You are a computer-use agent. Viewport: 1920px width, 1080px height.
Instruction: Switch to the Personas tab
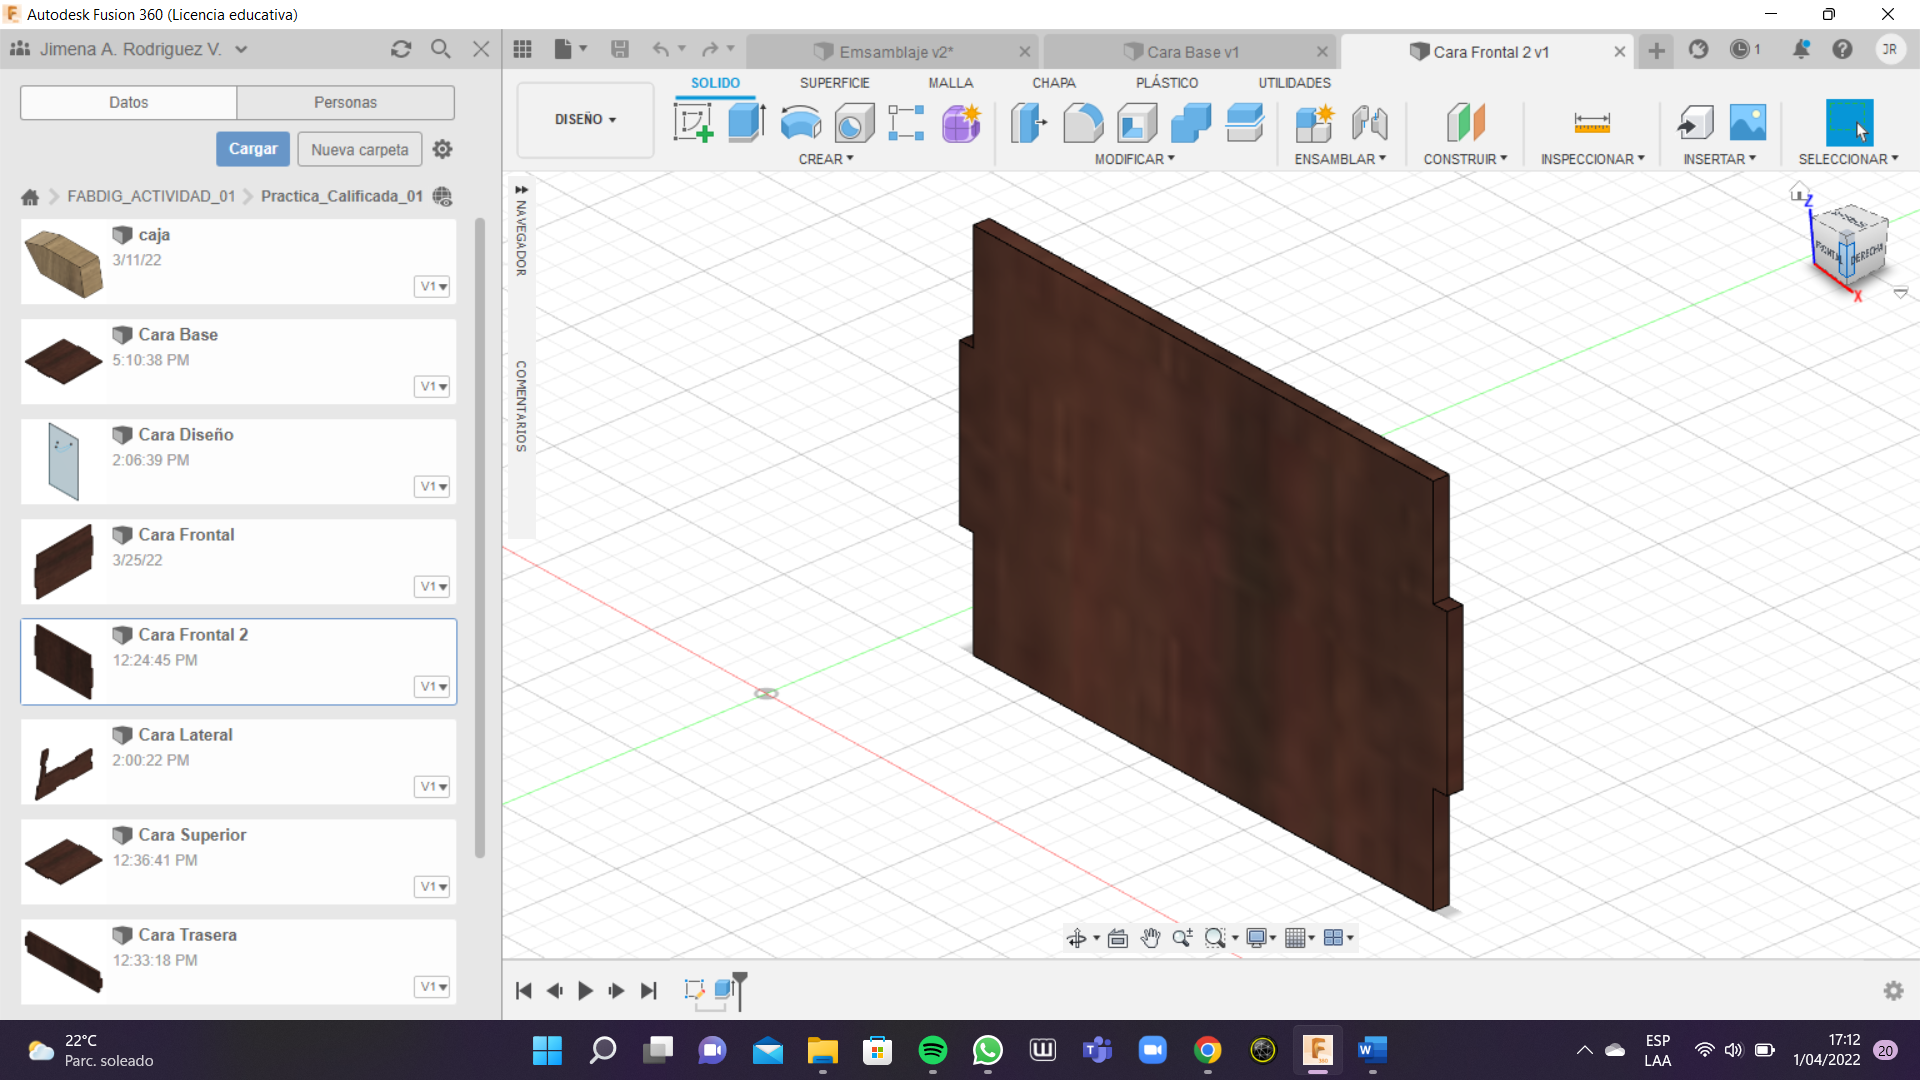click(x=345, y=102)
